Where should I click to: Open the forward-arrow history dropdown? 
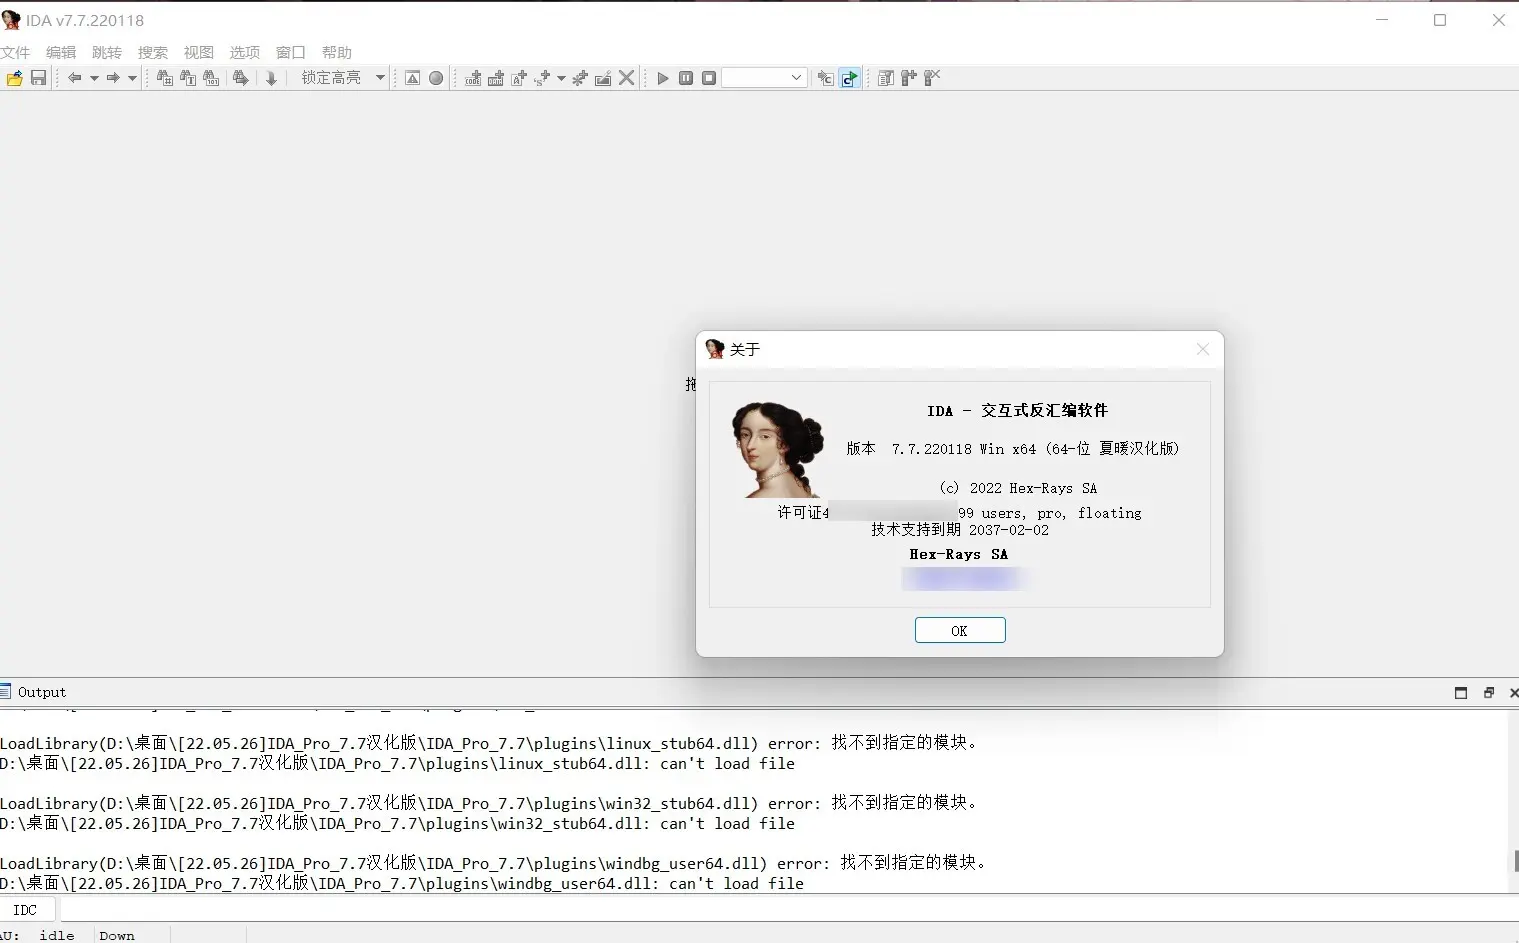132,78
